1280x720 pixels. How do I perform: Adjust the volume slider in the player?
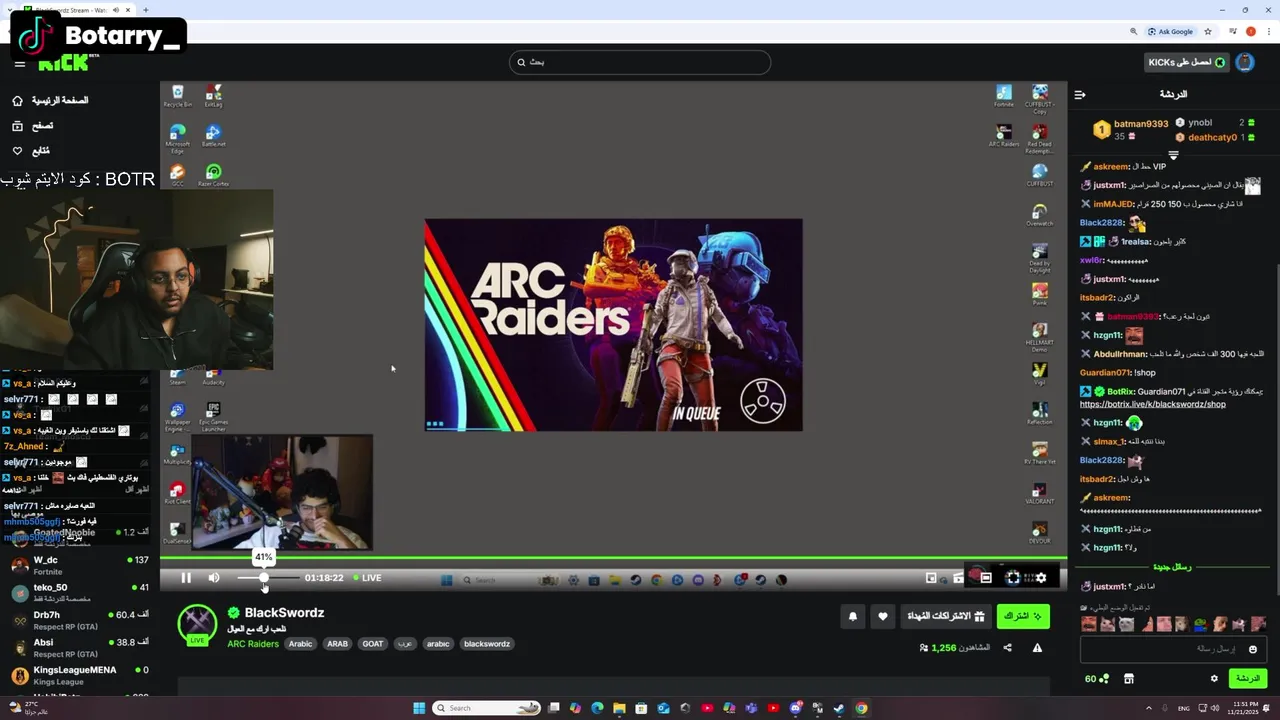pos(267,578)
